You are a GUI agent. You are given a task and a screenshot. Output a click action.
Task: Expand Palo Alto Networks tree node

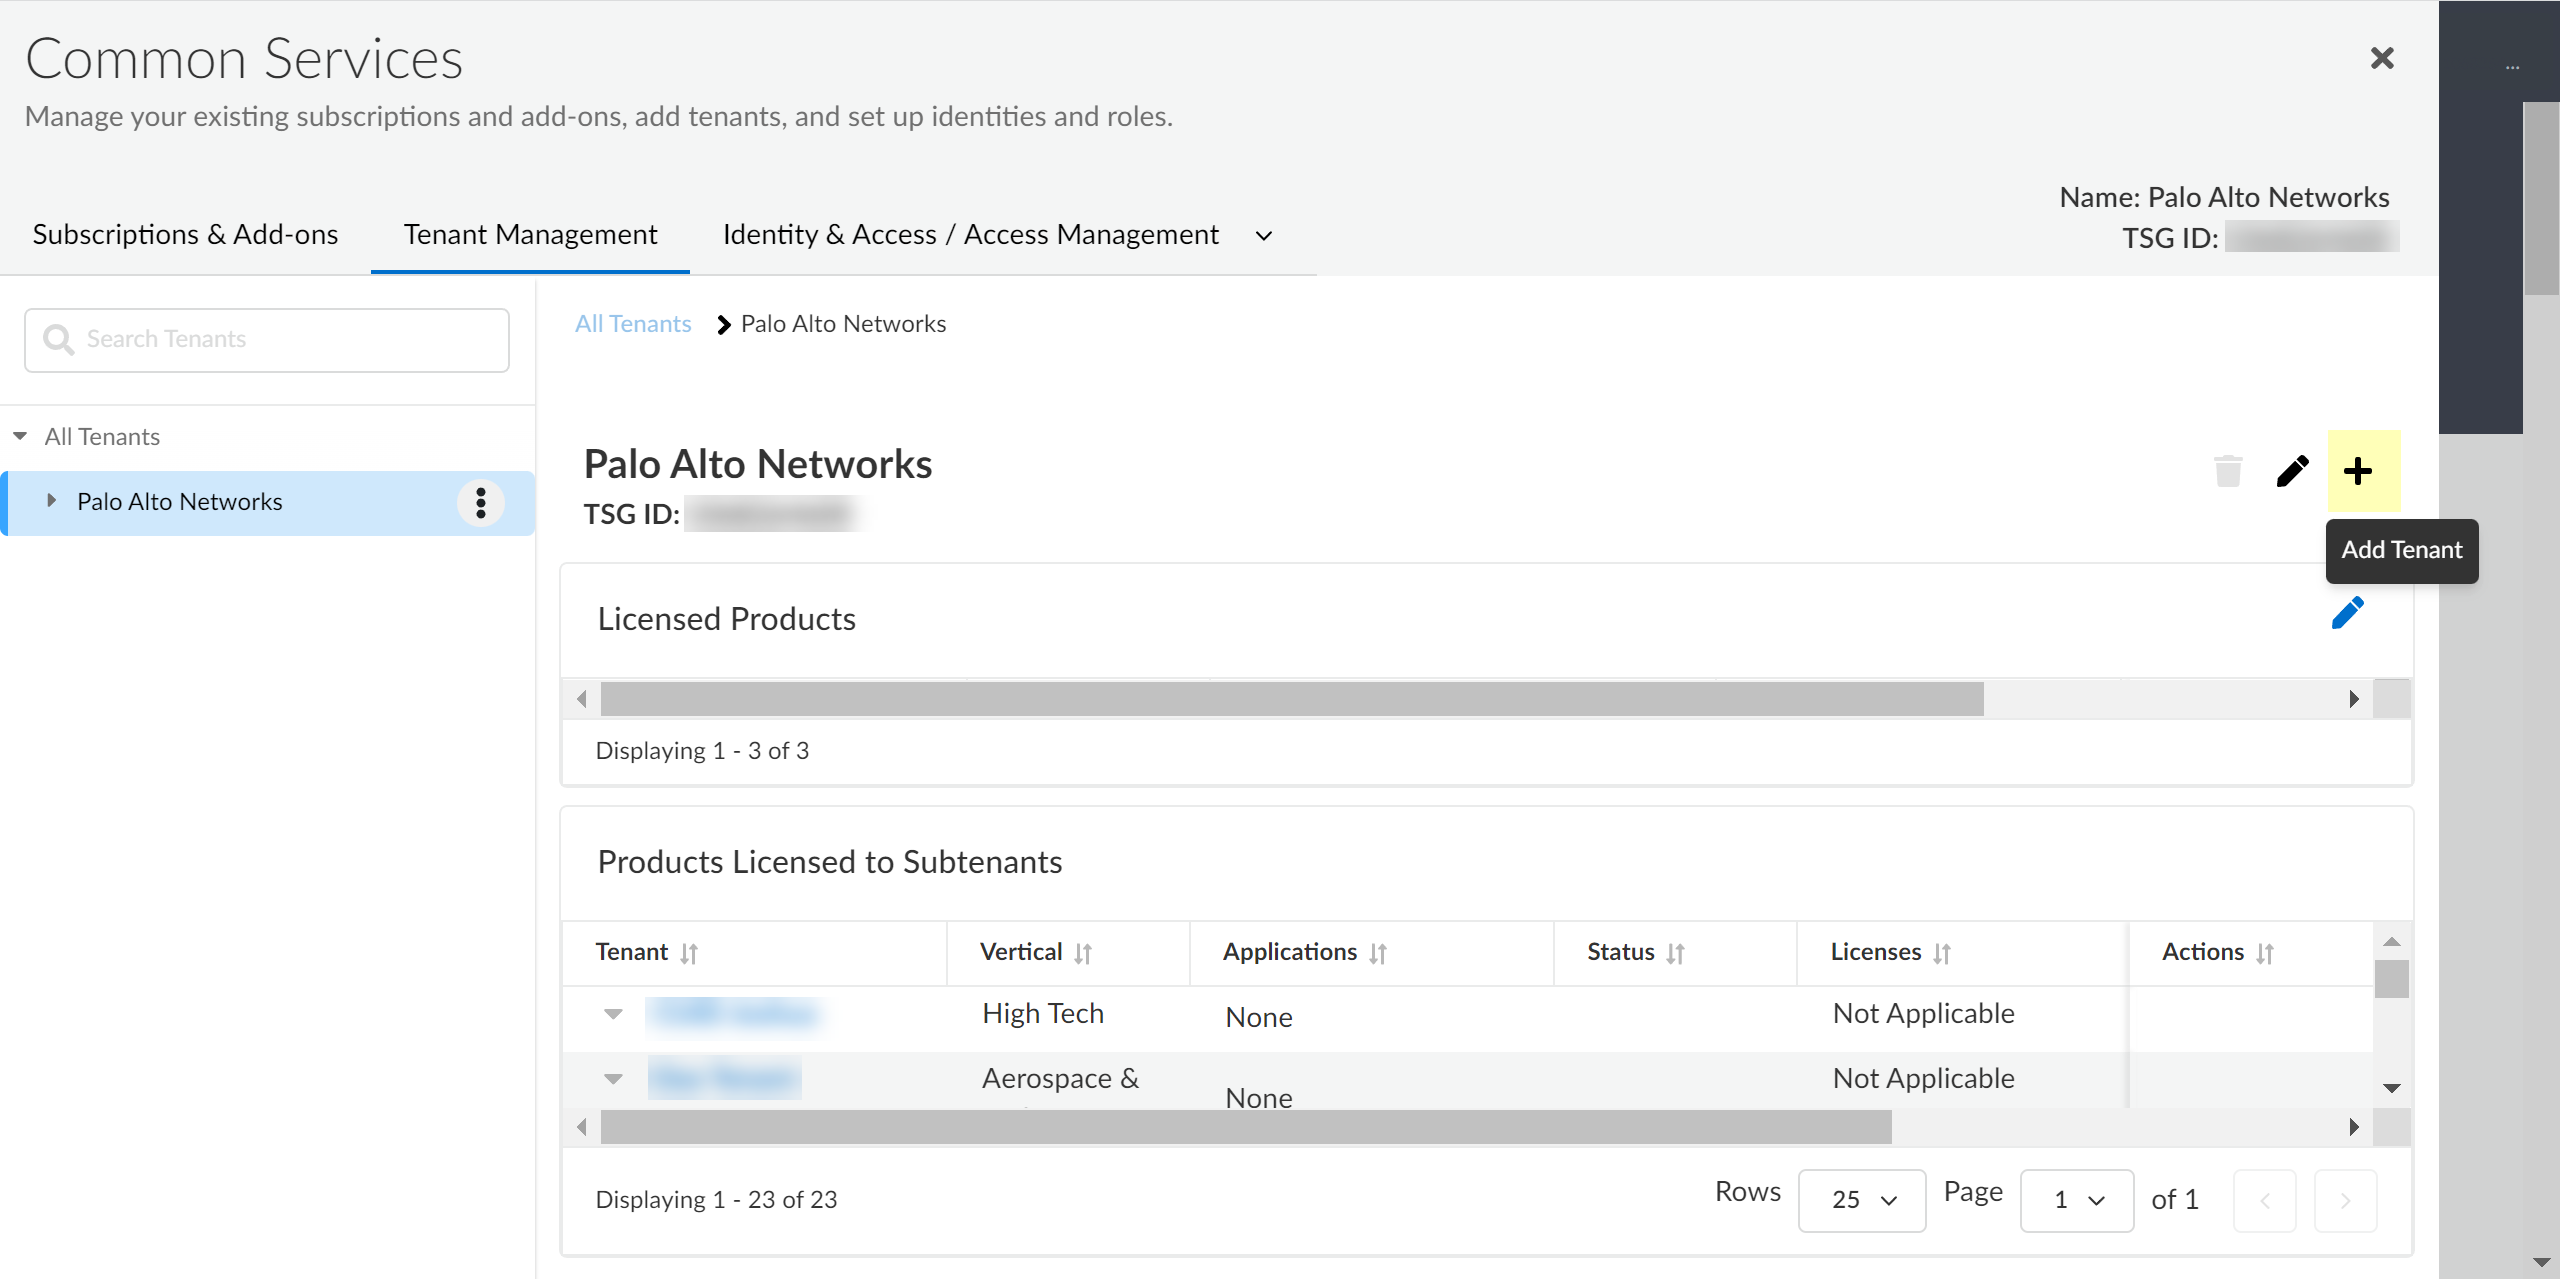[x=51, y=501]
